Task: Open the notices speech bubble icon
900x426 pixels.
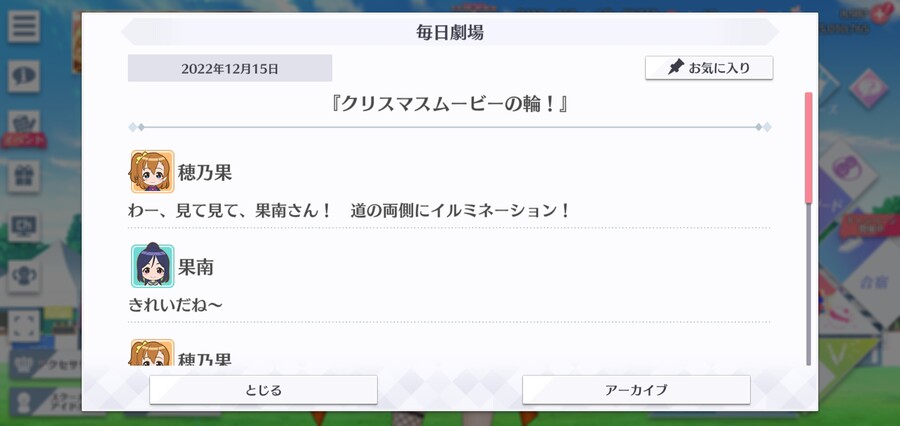Action: point(24,76)
